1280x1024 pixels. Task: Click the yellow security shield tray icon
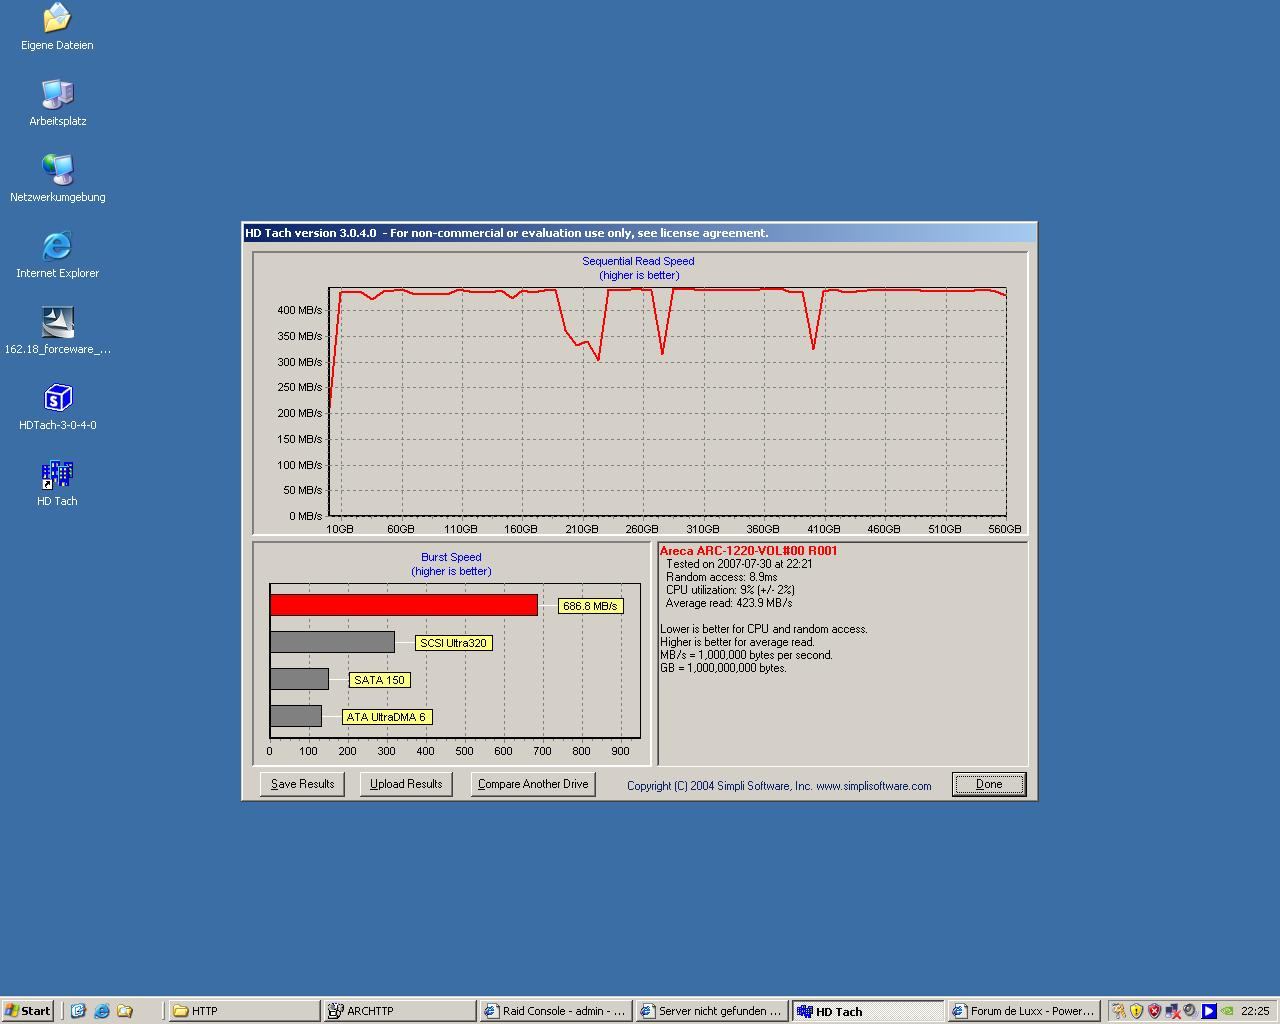1136,1011
